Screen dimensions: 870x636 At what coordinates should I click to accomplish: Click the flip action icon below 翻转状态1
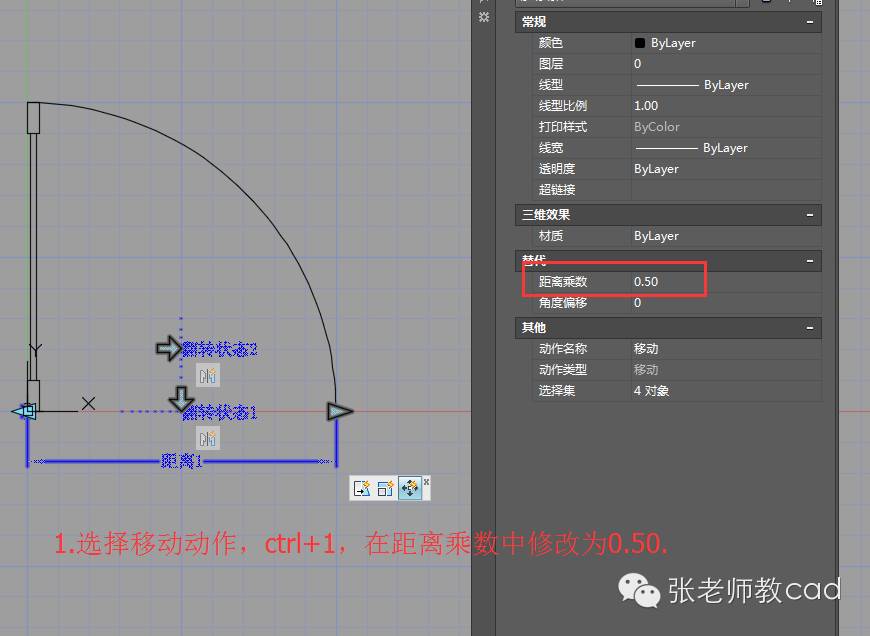pos(208,439)
